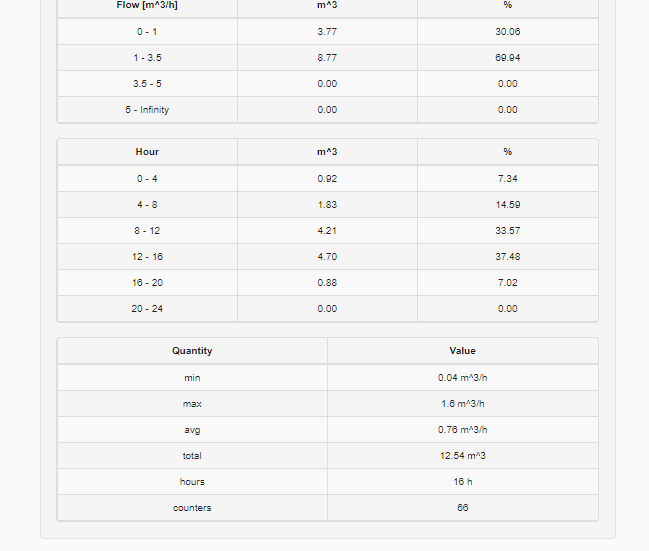649x551 pixels.
Task: Click the 14.59 percentage cell
Action: coord(507,205)
